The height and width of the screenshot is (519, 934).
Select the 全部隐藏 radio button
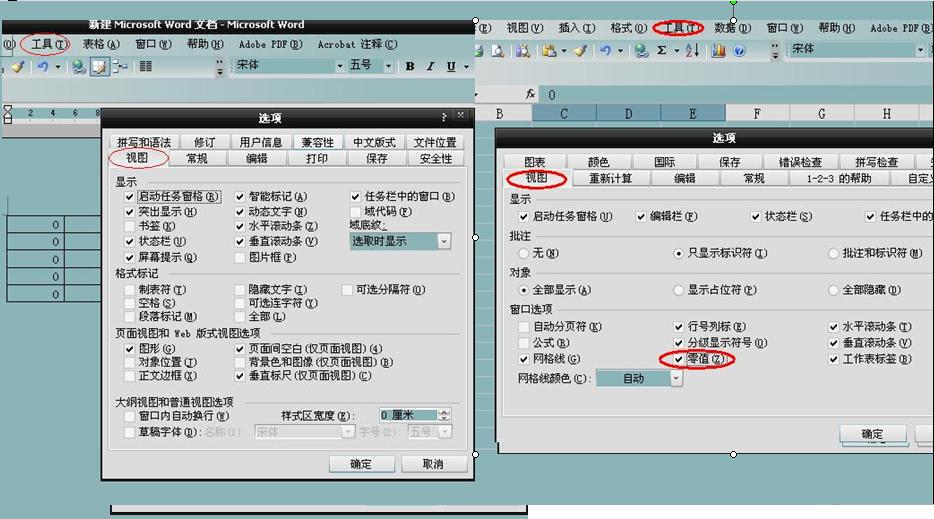[x=835, y=290]
